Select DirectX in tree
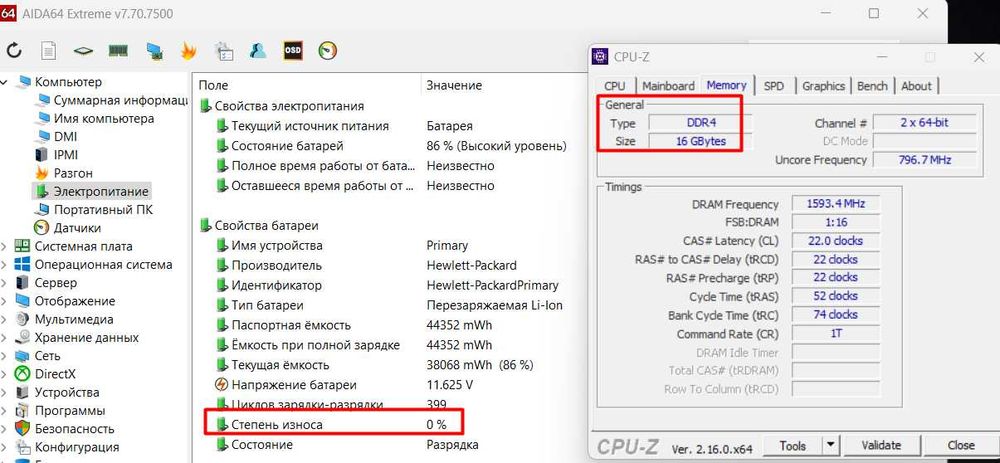Image resolution: width=1000 pixels, height=463 pixels. [x=55, y=374]
